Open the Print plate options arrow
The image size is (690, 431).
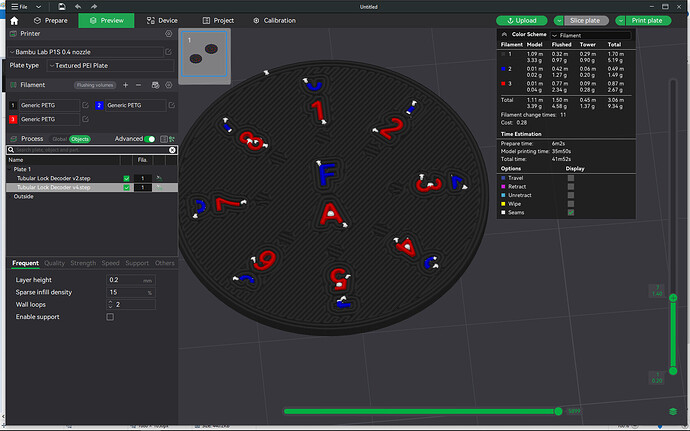click(x=620, y=21)
